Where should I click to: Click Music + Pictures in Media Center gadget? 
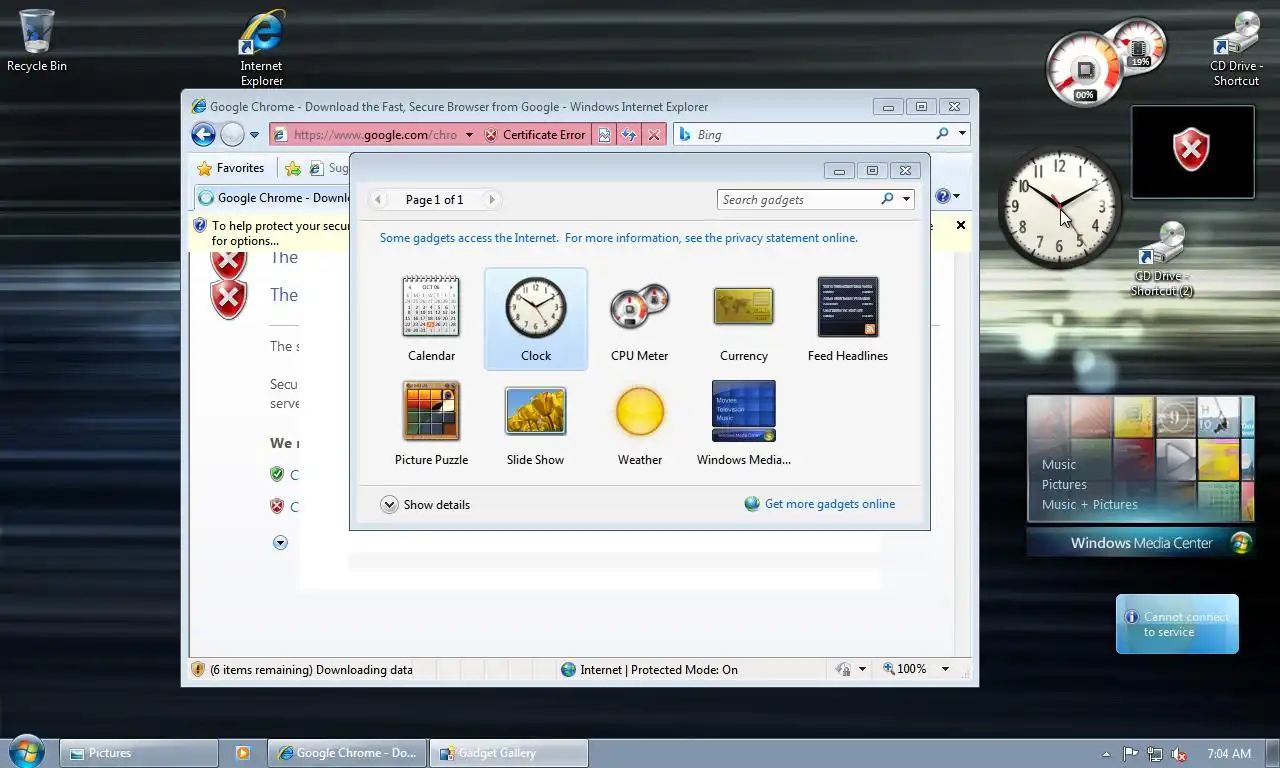tap(1089, 504)
